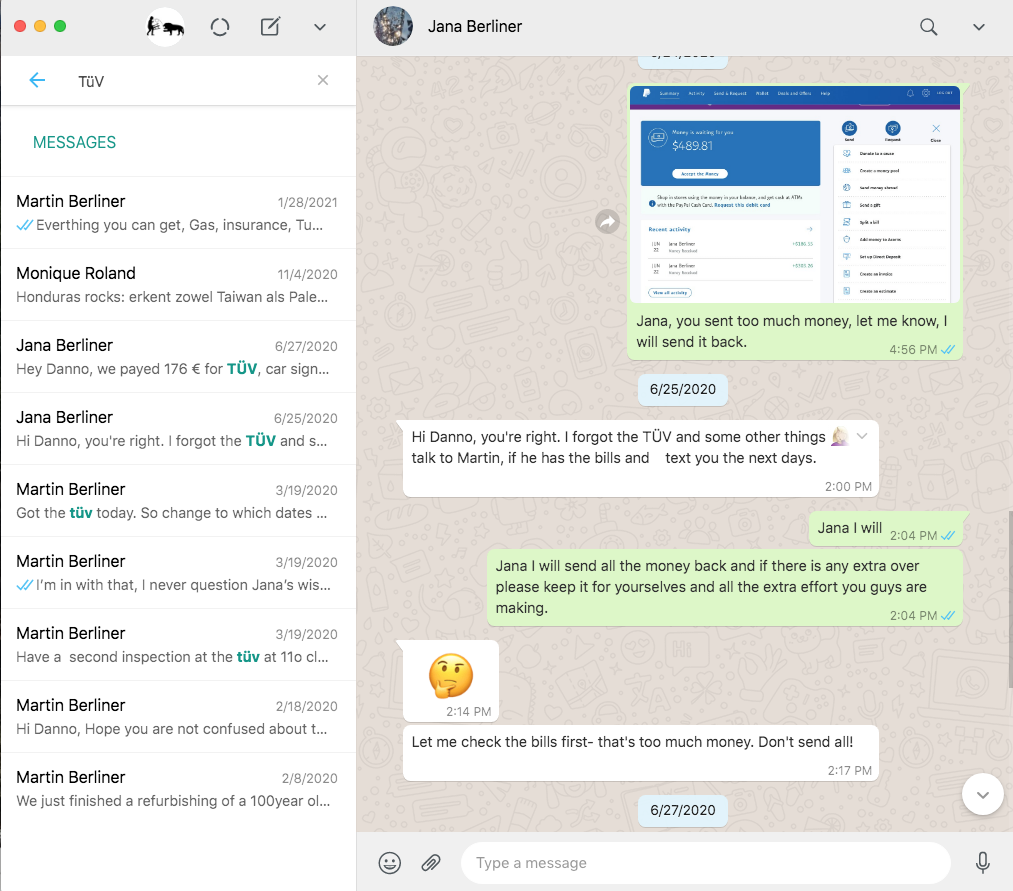The image size is (1013, 891).
Task: Search within the chat using the magnifier icon
Action: [928, 27]
